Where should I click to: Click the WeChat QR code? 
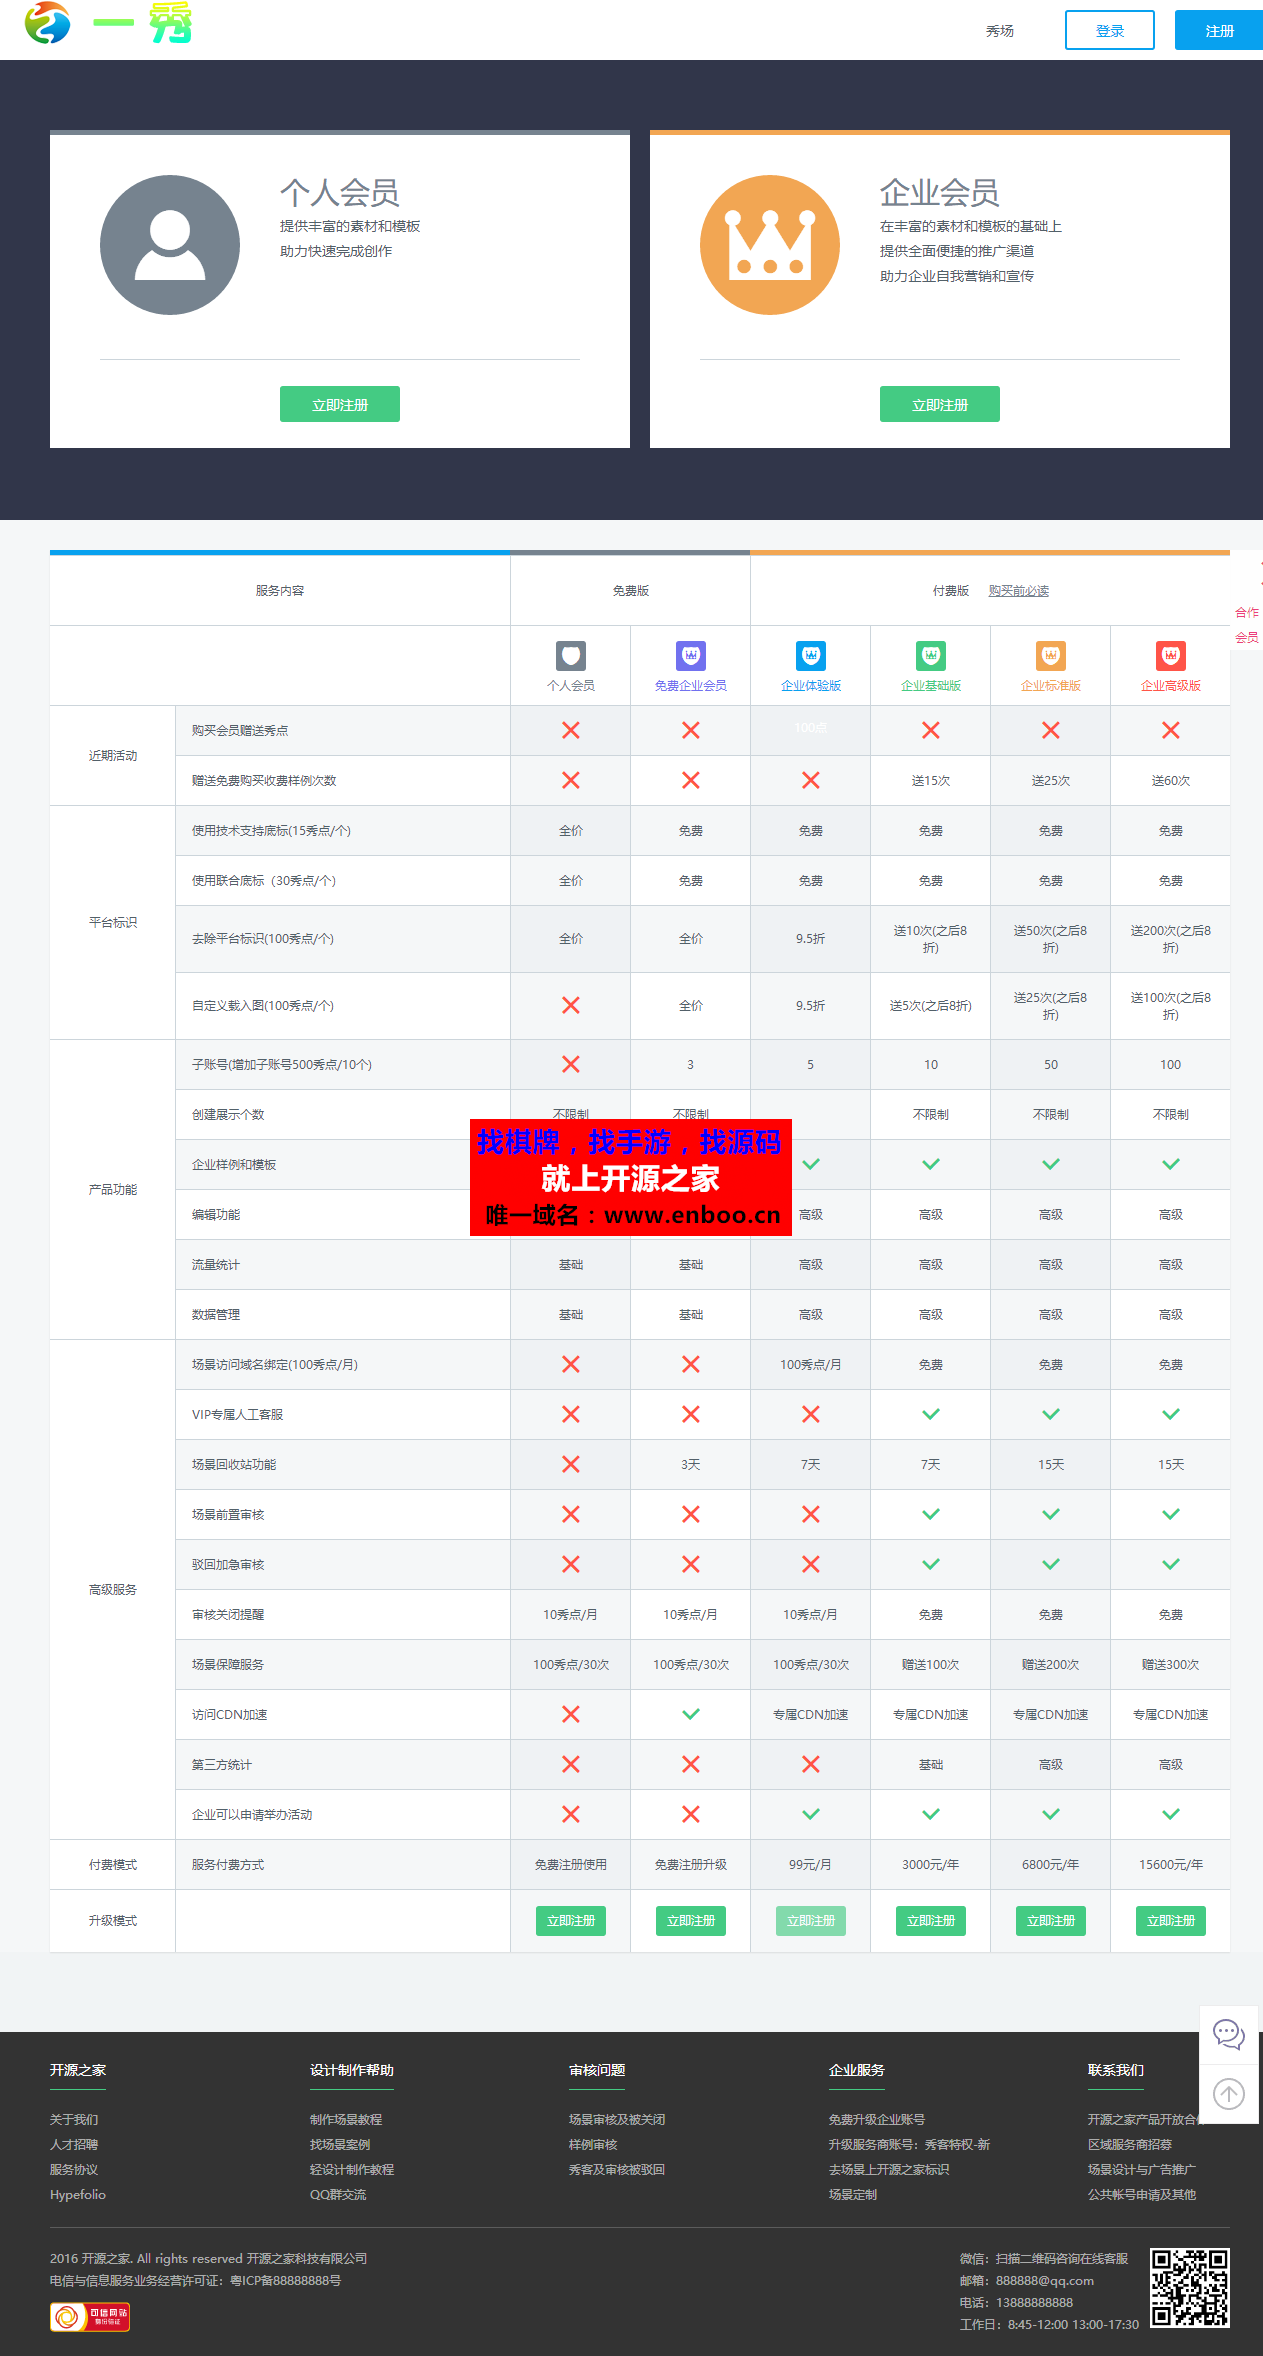pos(1189,2288)
